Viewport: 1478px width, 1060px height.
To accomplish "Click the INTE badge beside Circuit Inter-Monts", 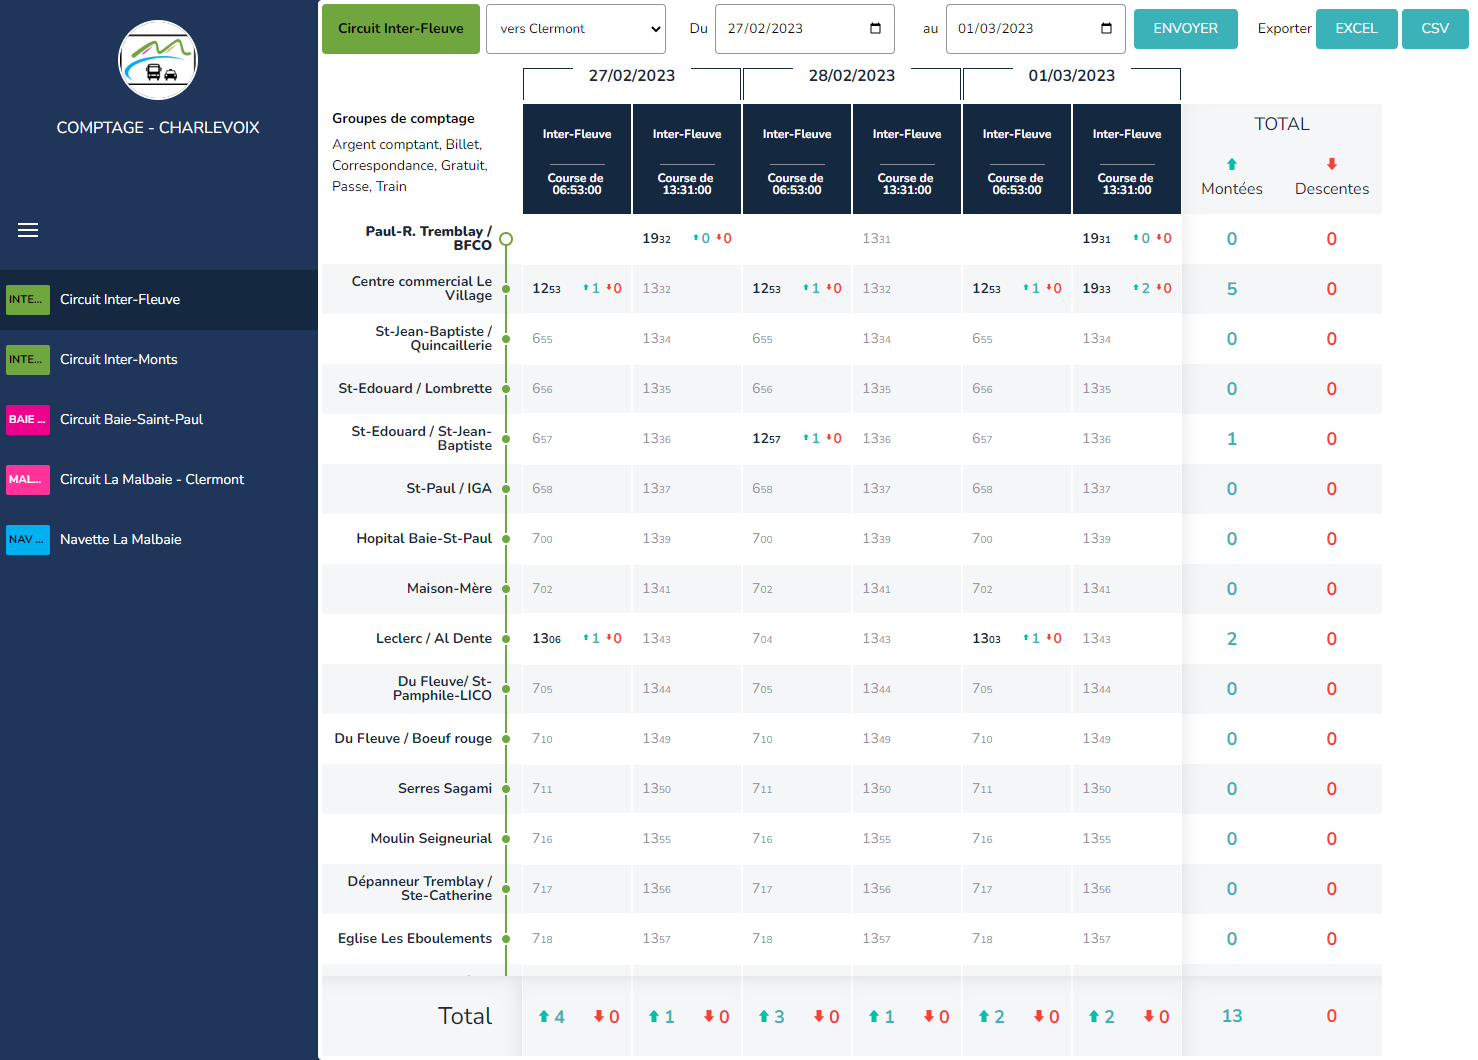I will (x=28, y=360).
